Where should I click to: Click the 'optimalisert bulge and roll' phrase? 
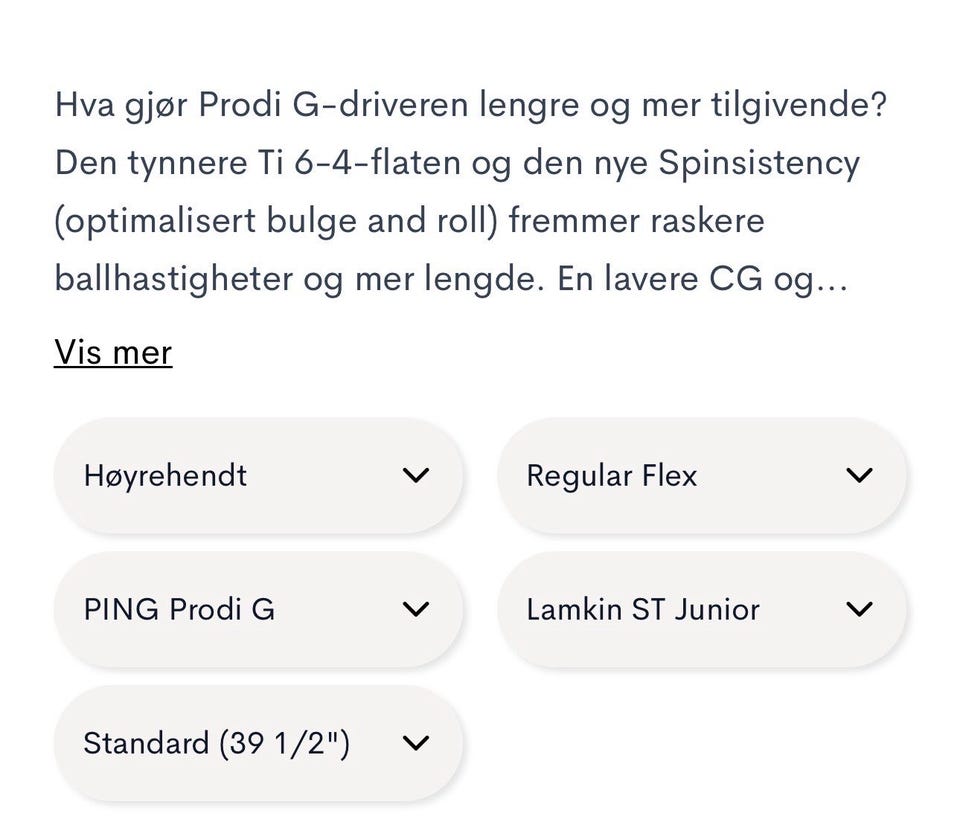(x=276, y=221)
